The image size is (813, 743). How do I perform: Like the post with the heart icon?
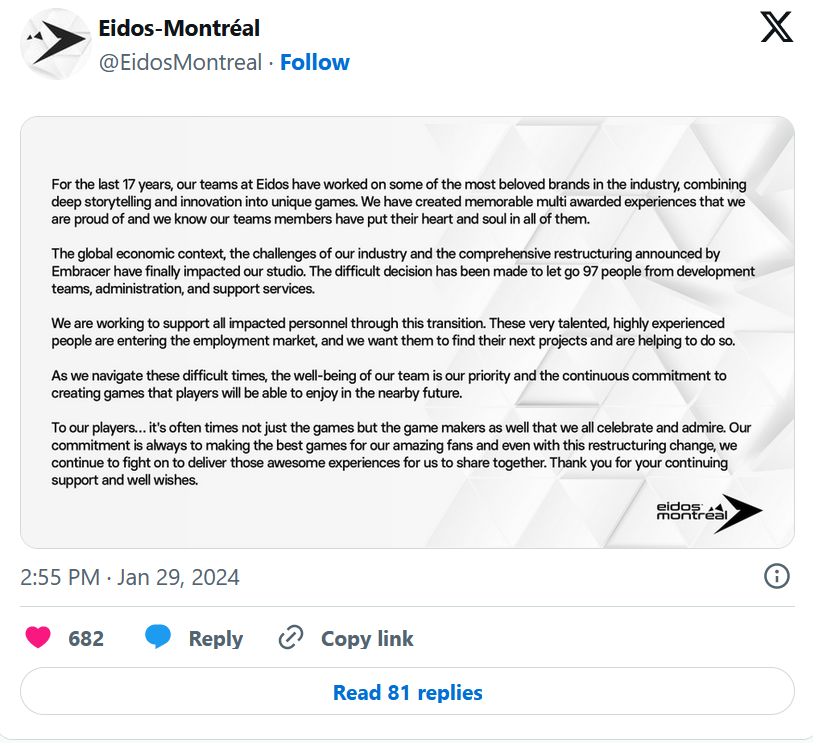38,637
